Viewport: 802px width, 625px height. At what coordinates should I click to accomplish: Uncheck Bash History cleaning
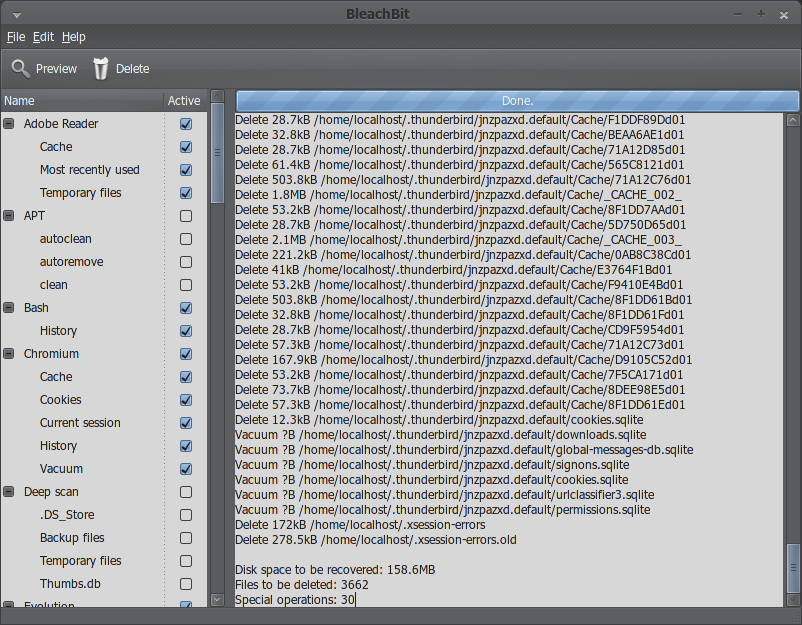(x=185, y=330)
